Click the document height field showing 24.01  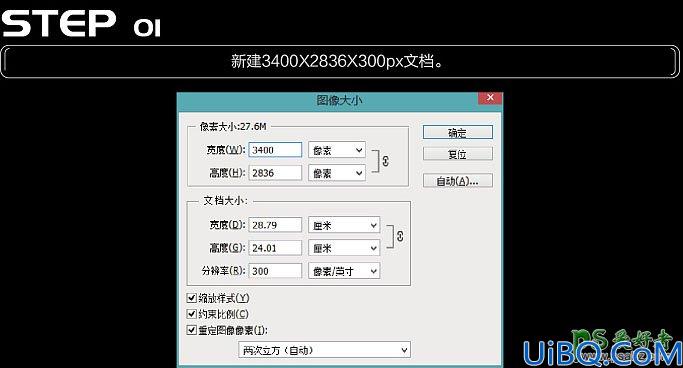click(275, 248)
